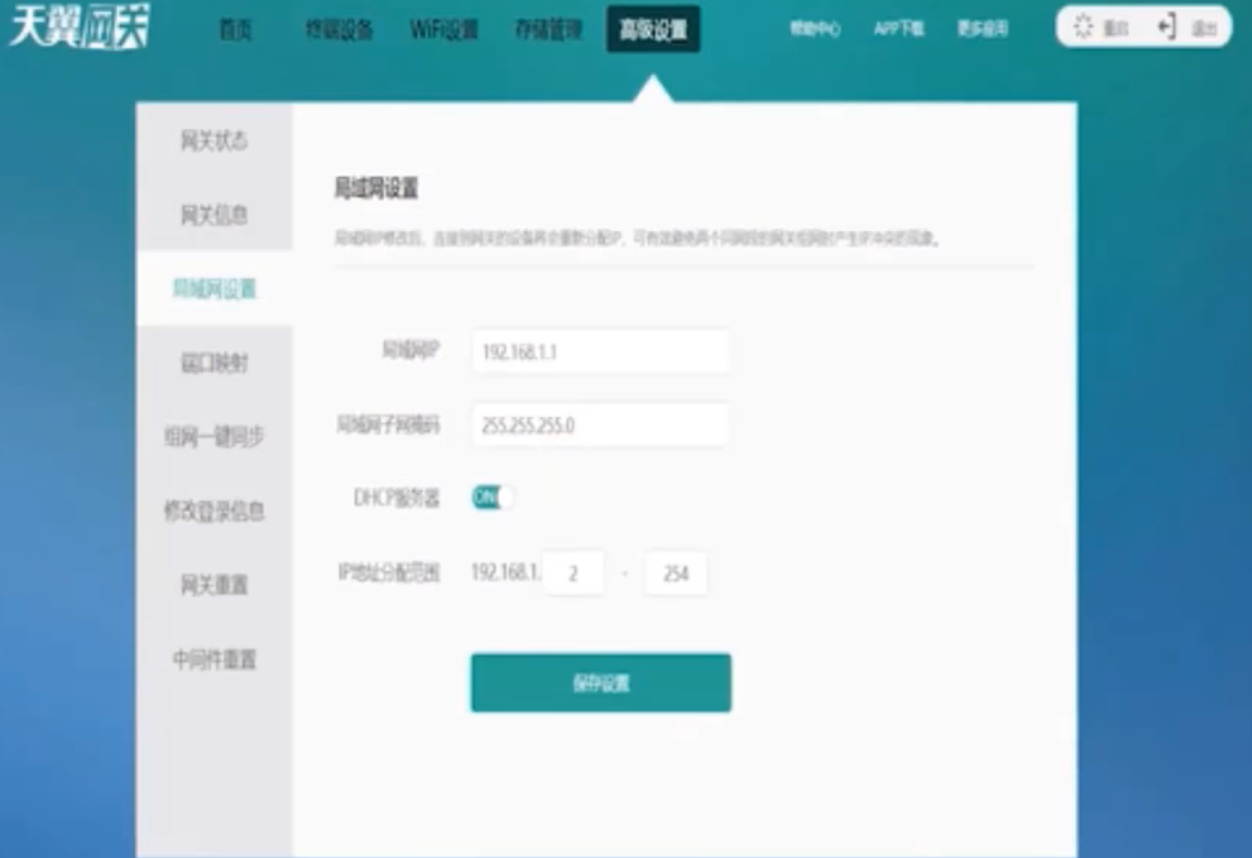Open the 存储管理 tab
The image size is (1252, 858).
click(x=548, y=30)
